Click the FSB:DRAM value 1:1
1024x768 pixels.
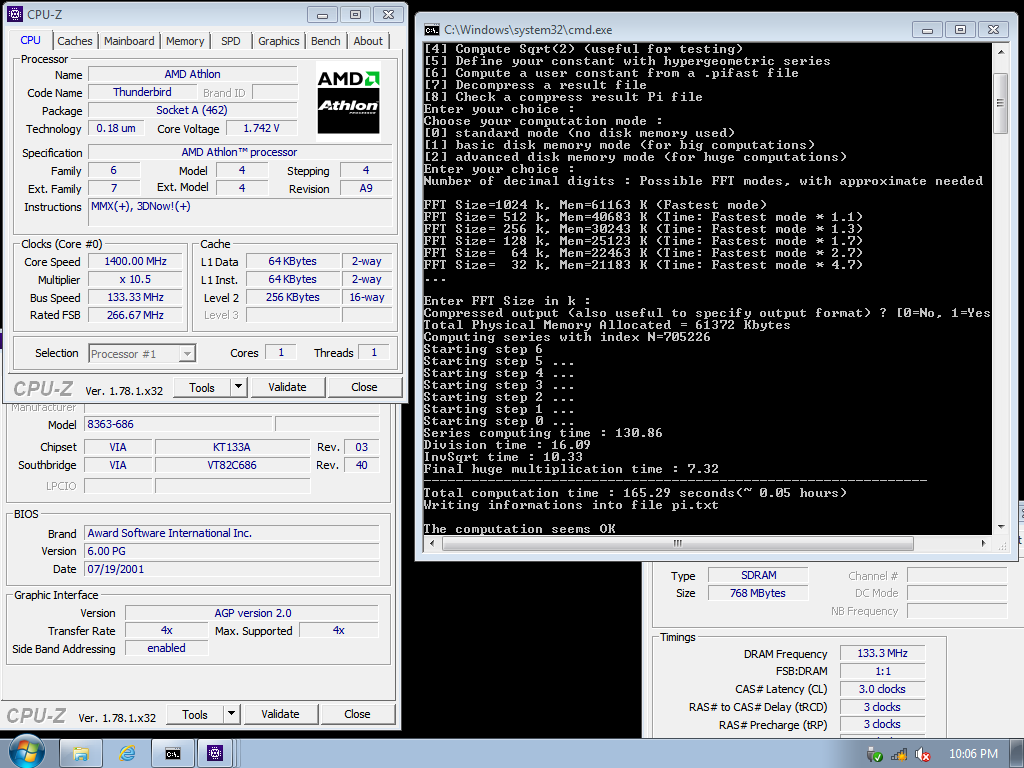[x=882, y=671]
